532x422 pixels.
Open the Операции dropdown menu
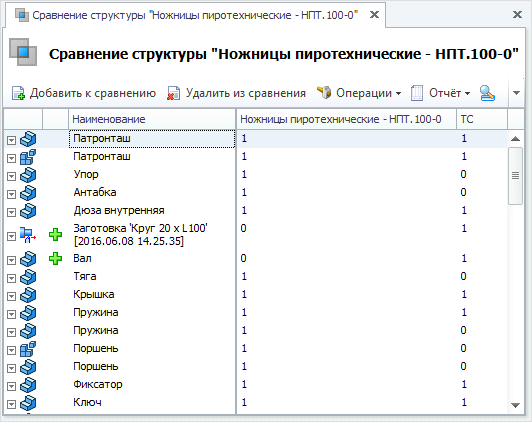359,93
